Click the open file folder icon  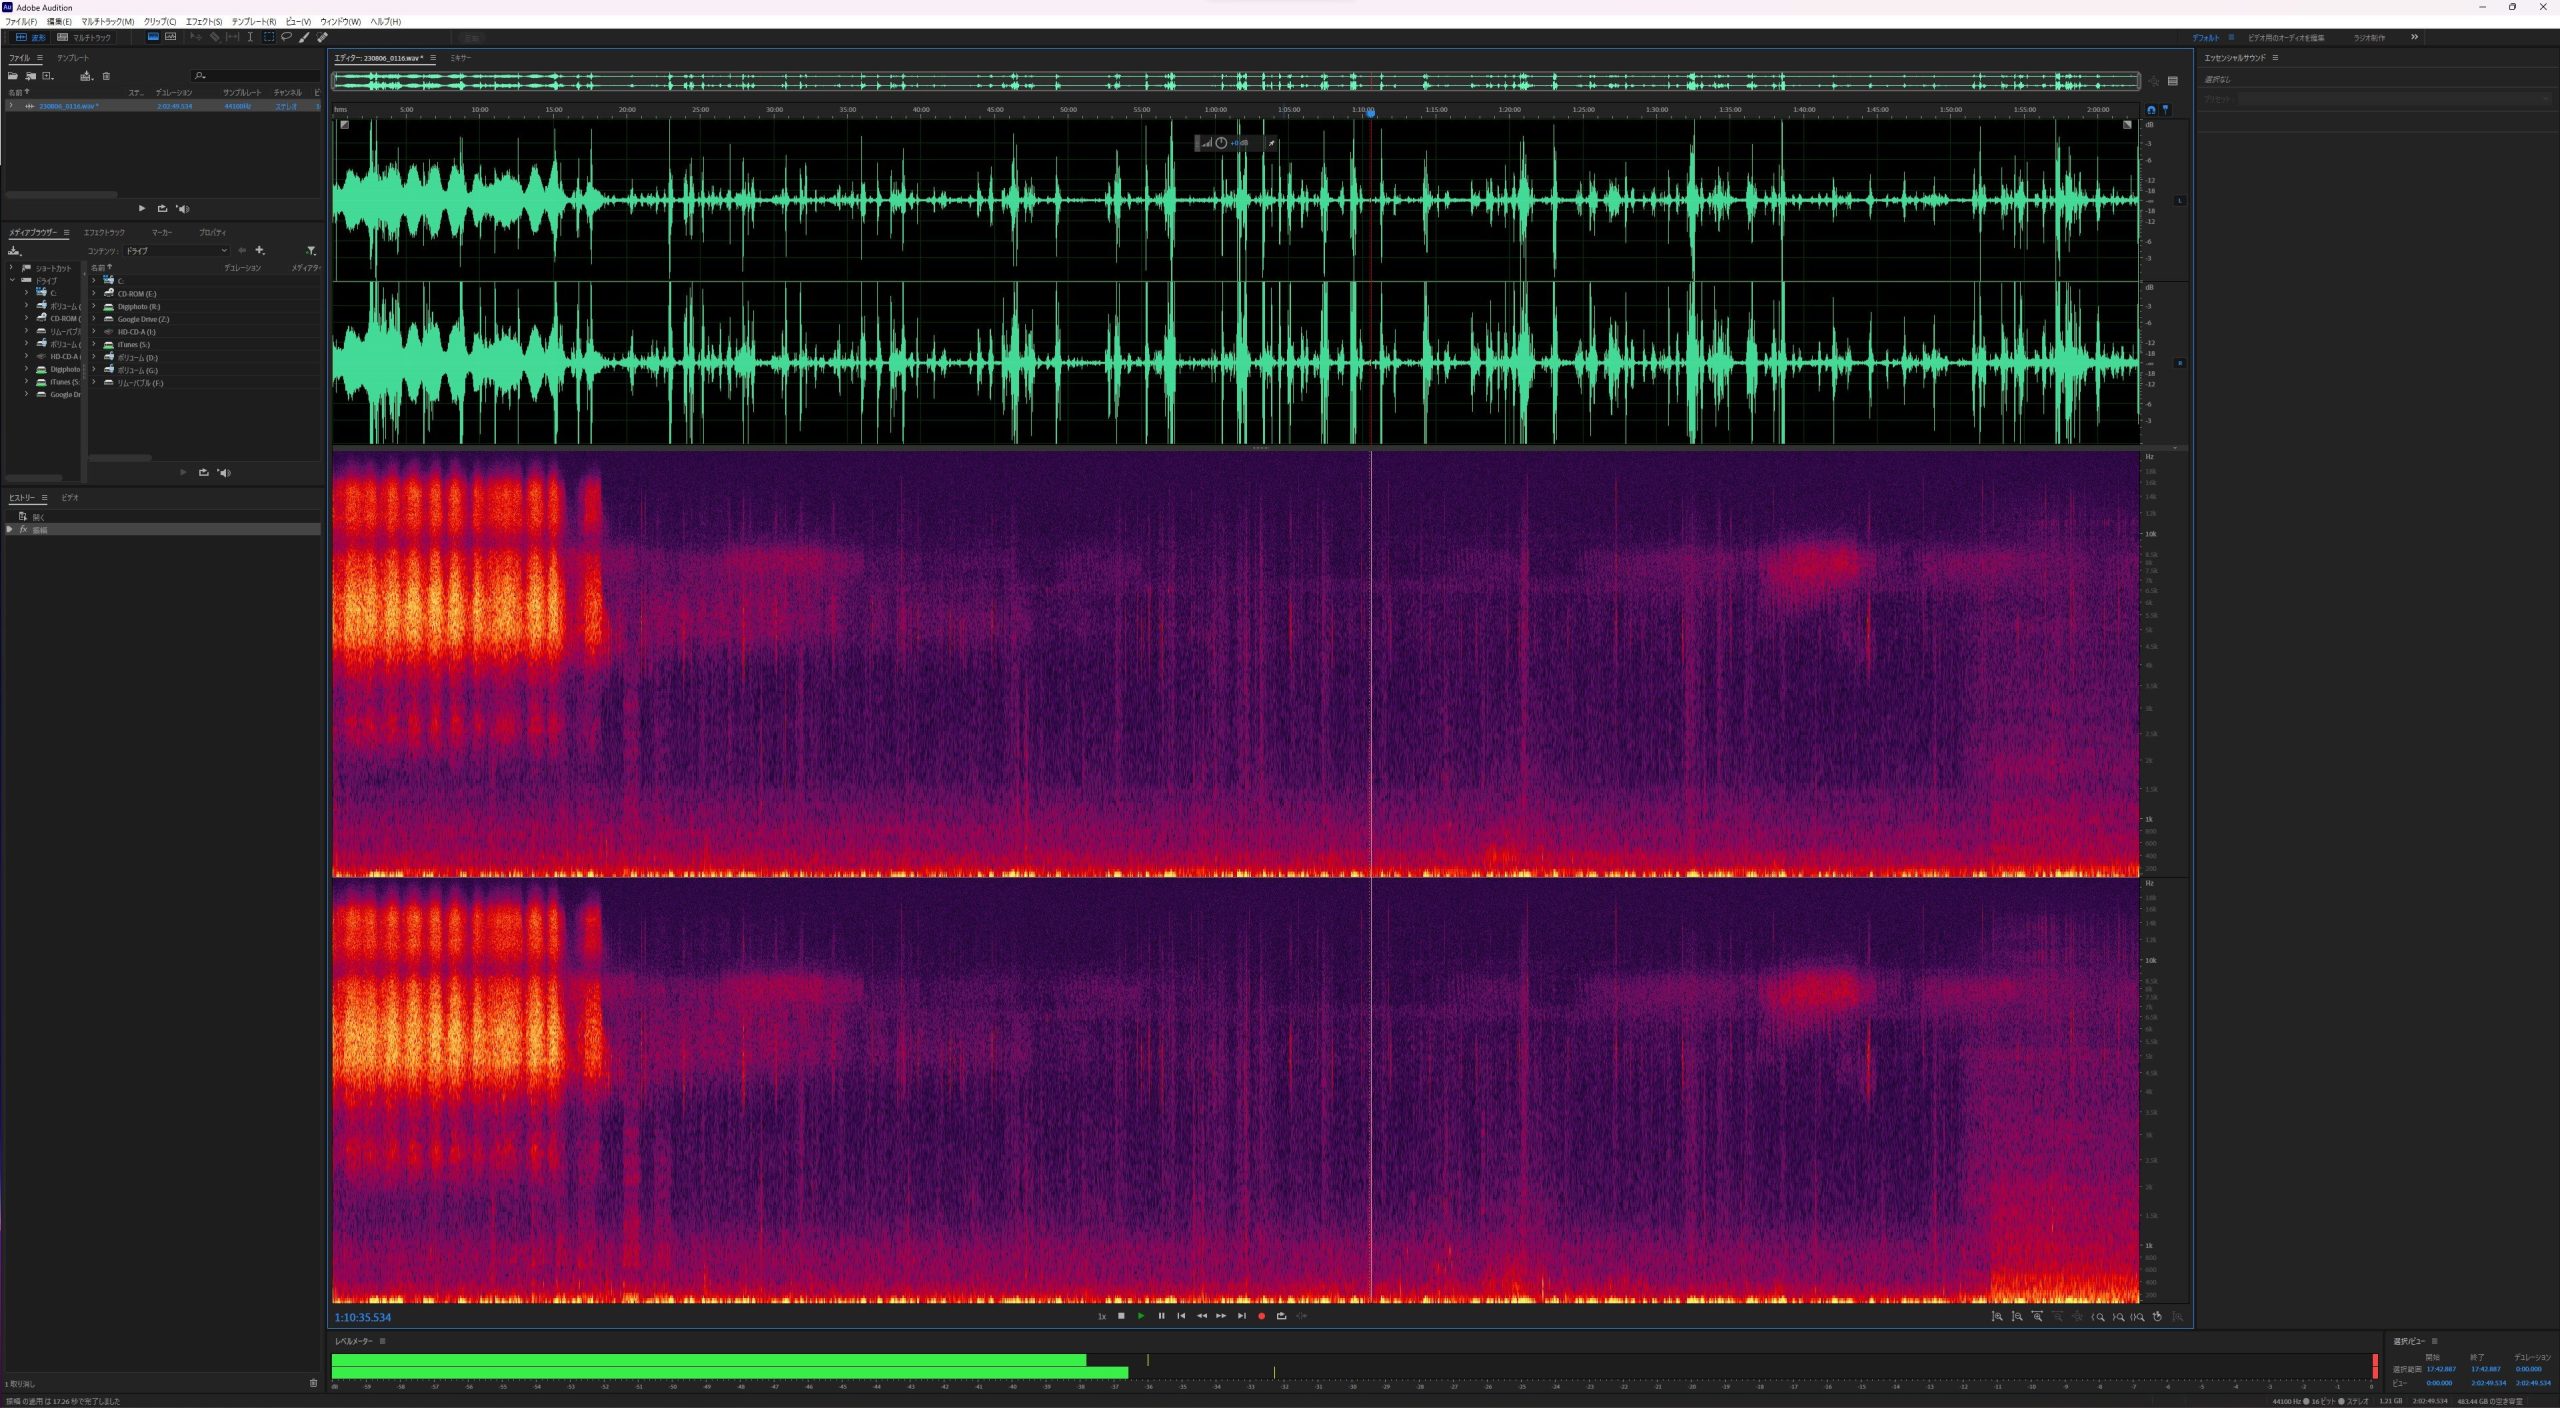[x=13, y=76]
